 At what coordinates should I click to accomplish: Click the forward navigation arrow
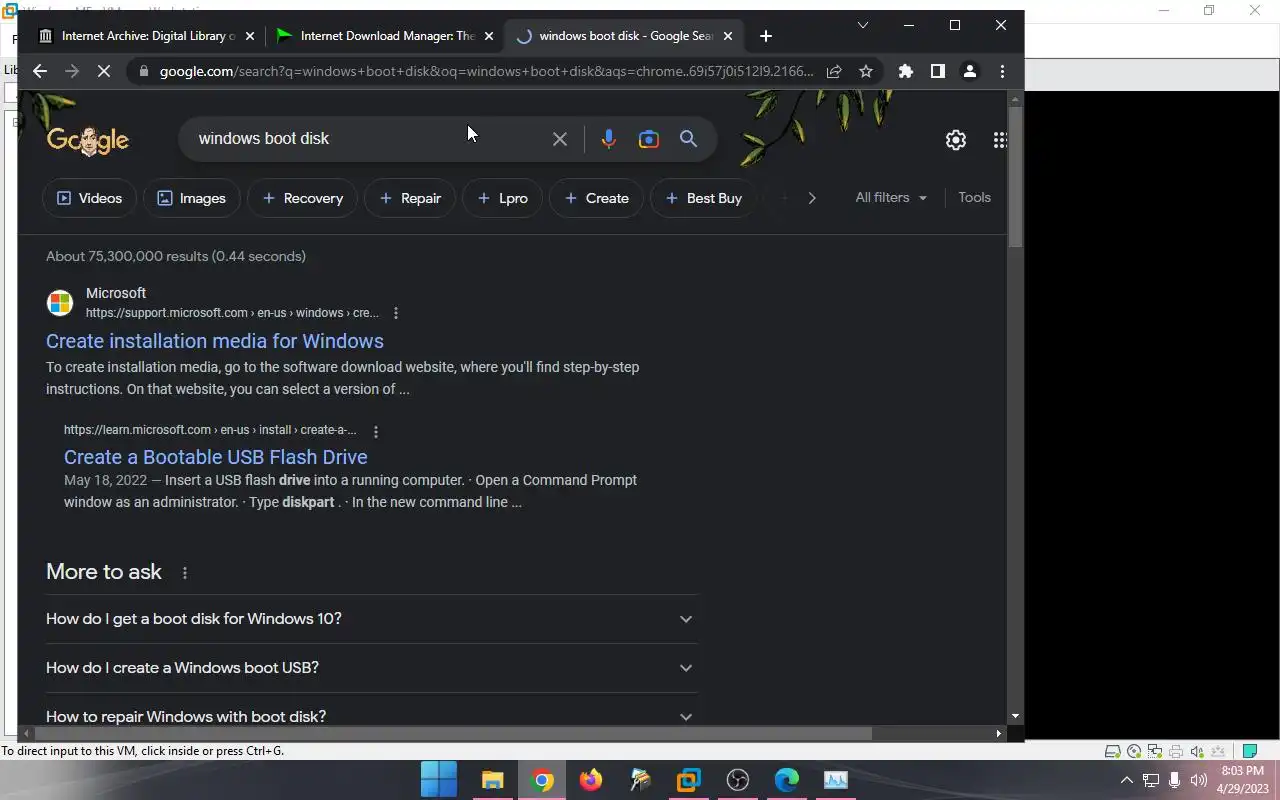[72, 71]
